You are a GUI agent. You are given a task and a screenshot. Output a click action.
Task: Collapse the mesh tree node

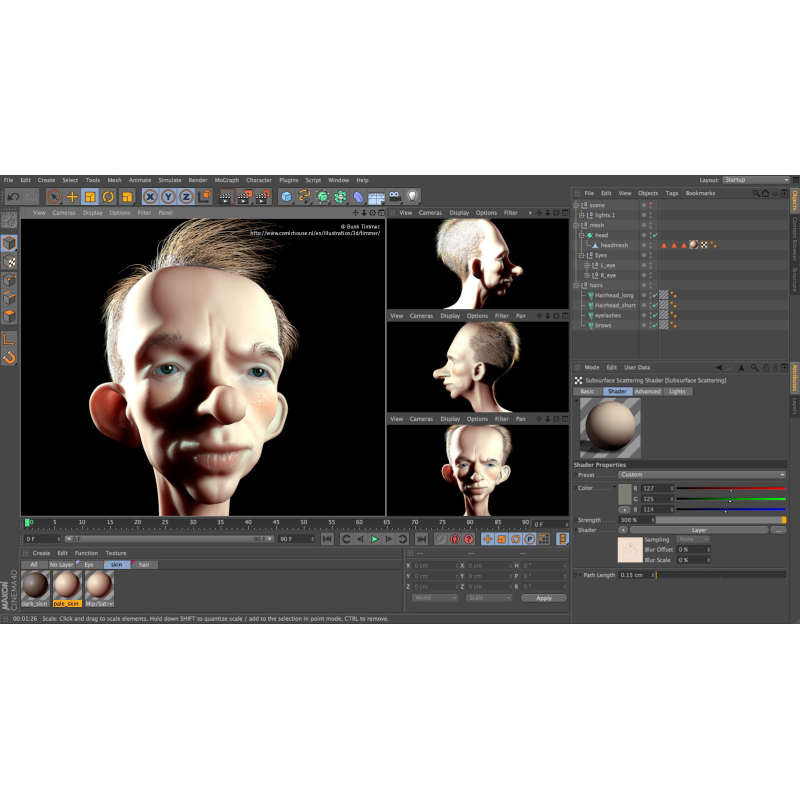pos(578,225)
